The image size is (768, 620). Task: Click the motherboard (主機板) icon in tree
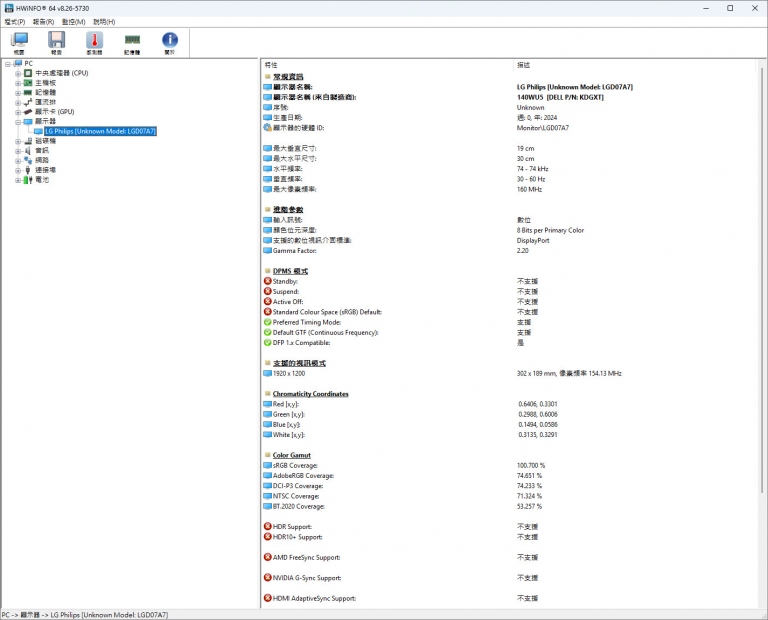[28, 83]
